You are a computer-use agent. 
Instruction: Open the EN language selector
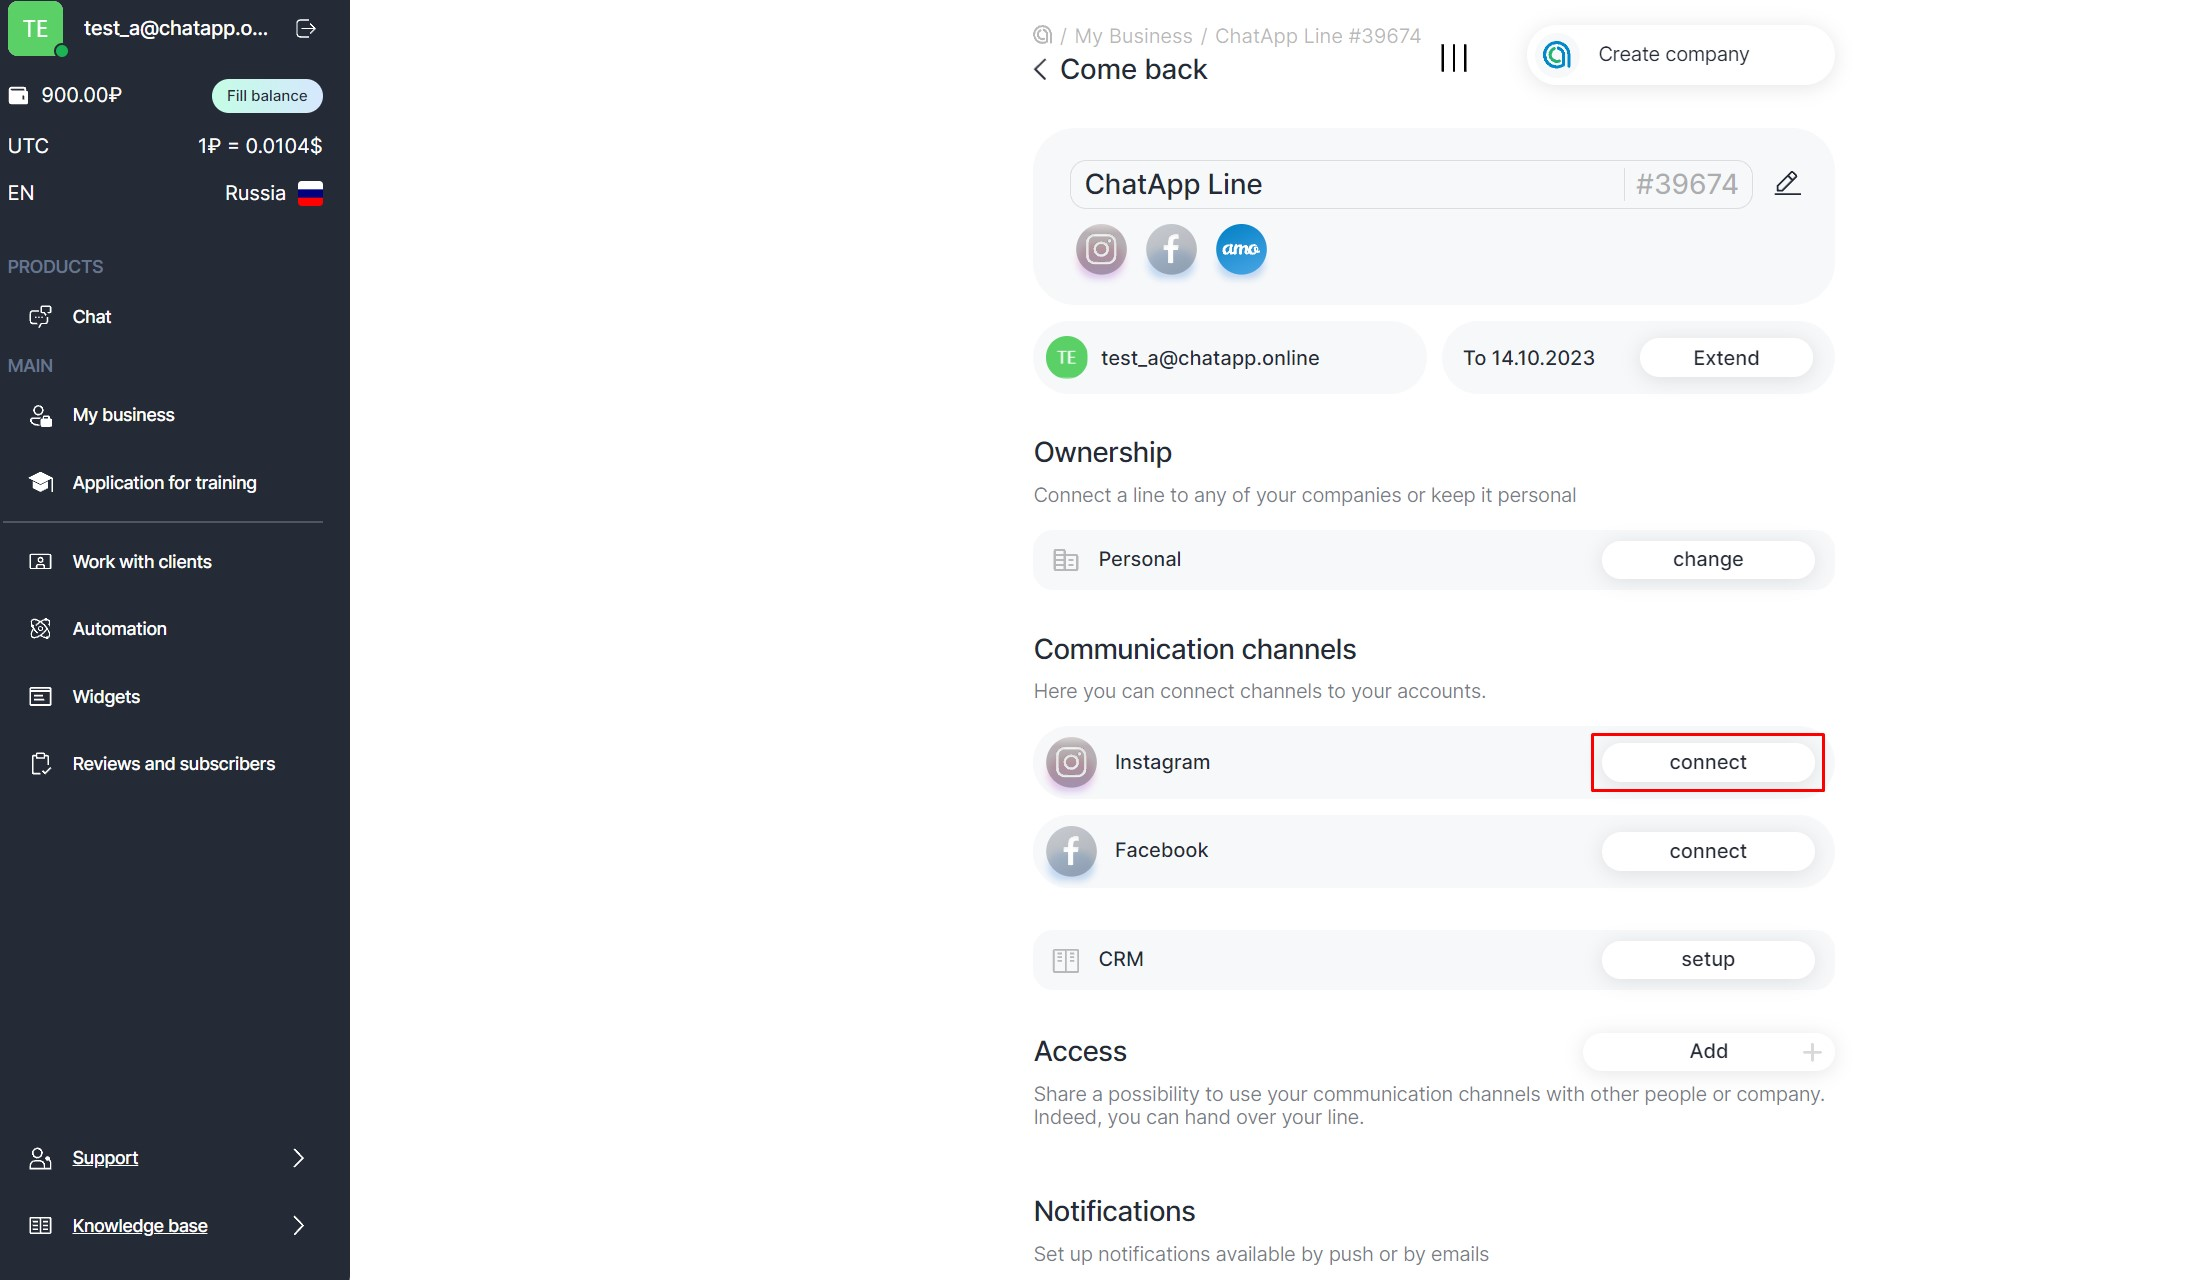click(21, 193)
